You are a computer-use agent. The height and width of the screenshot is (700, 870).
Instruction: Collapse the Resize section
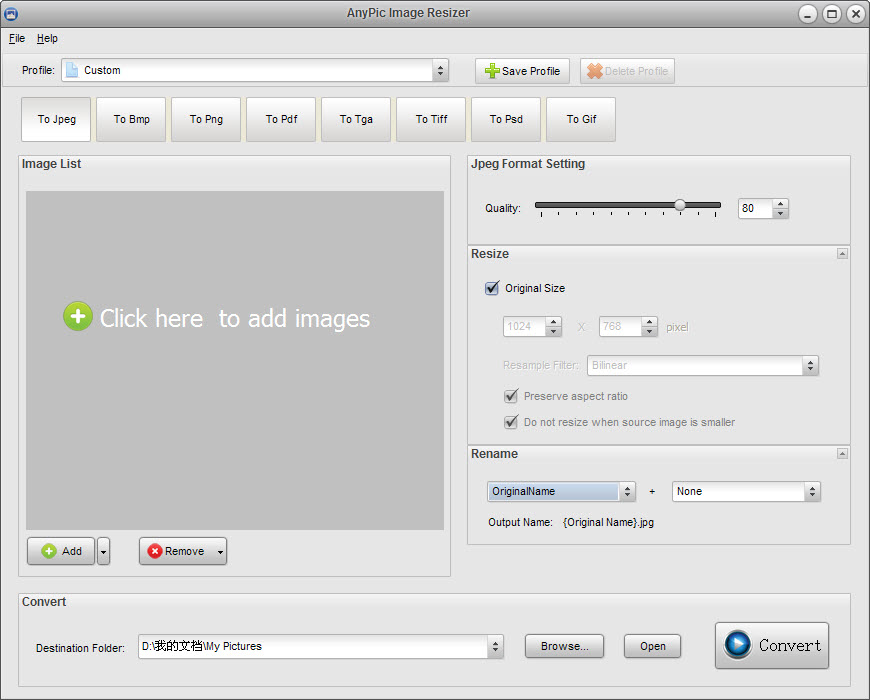pyautogui.click(x=842, y=253)
